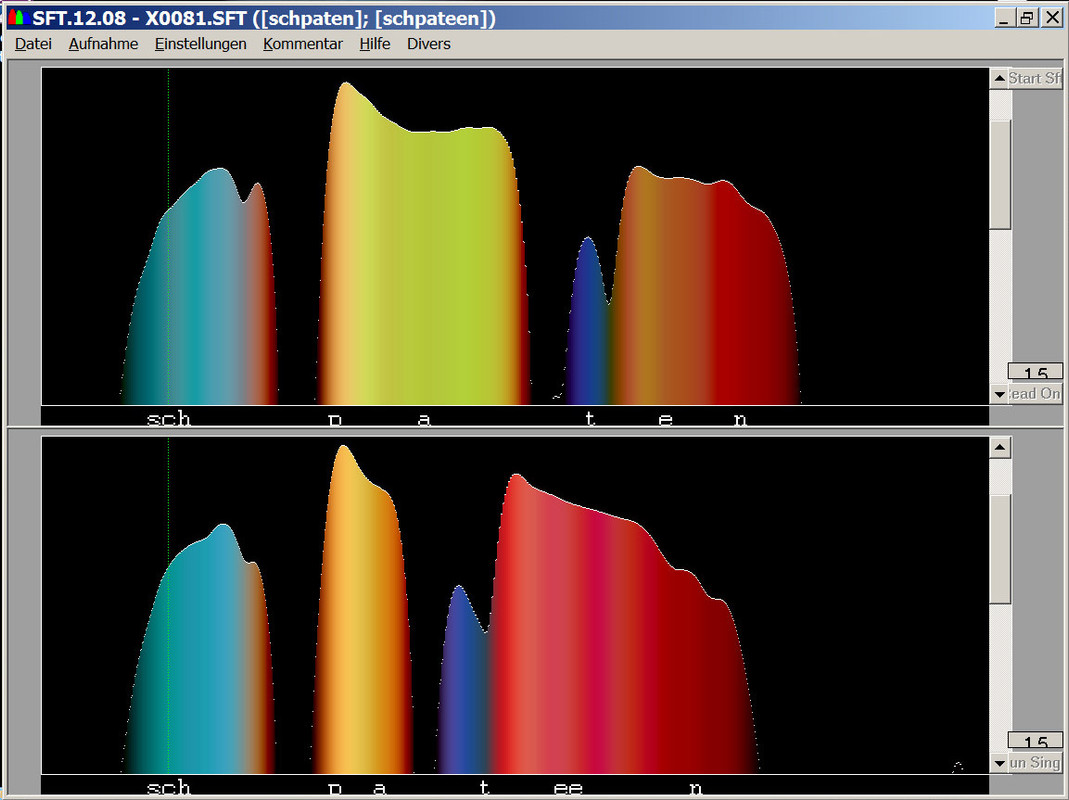Click the yellow-green 'a' peak in upper spectrogram
The image size is (1069, 800).
[x=424, y=266]
